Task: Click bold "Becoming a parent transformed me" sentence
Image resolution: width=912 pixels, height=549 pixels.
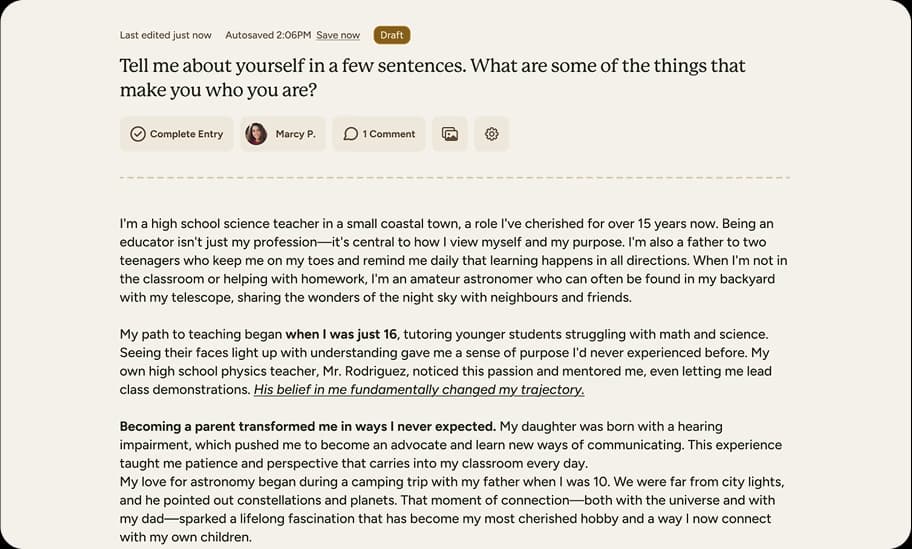Action: click(x=307, y=426)
